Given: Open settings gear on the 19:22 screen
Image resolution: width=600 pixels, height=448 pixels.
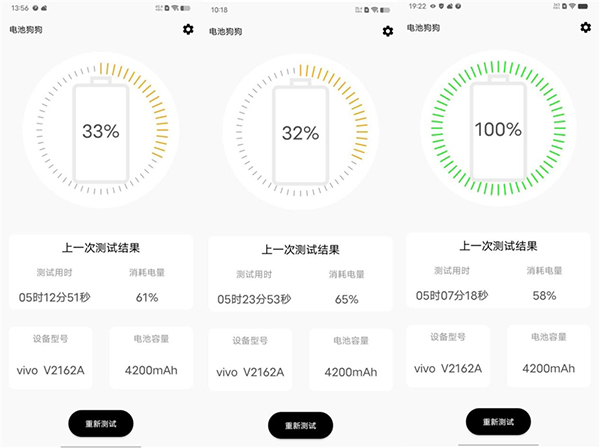Looking at the screenshot, I should 586,27.
